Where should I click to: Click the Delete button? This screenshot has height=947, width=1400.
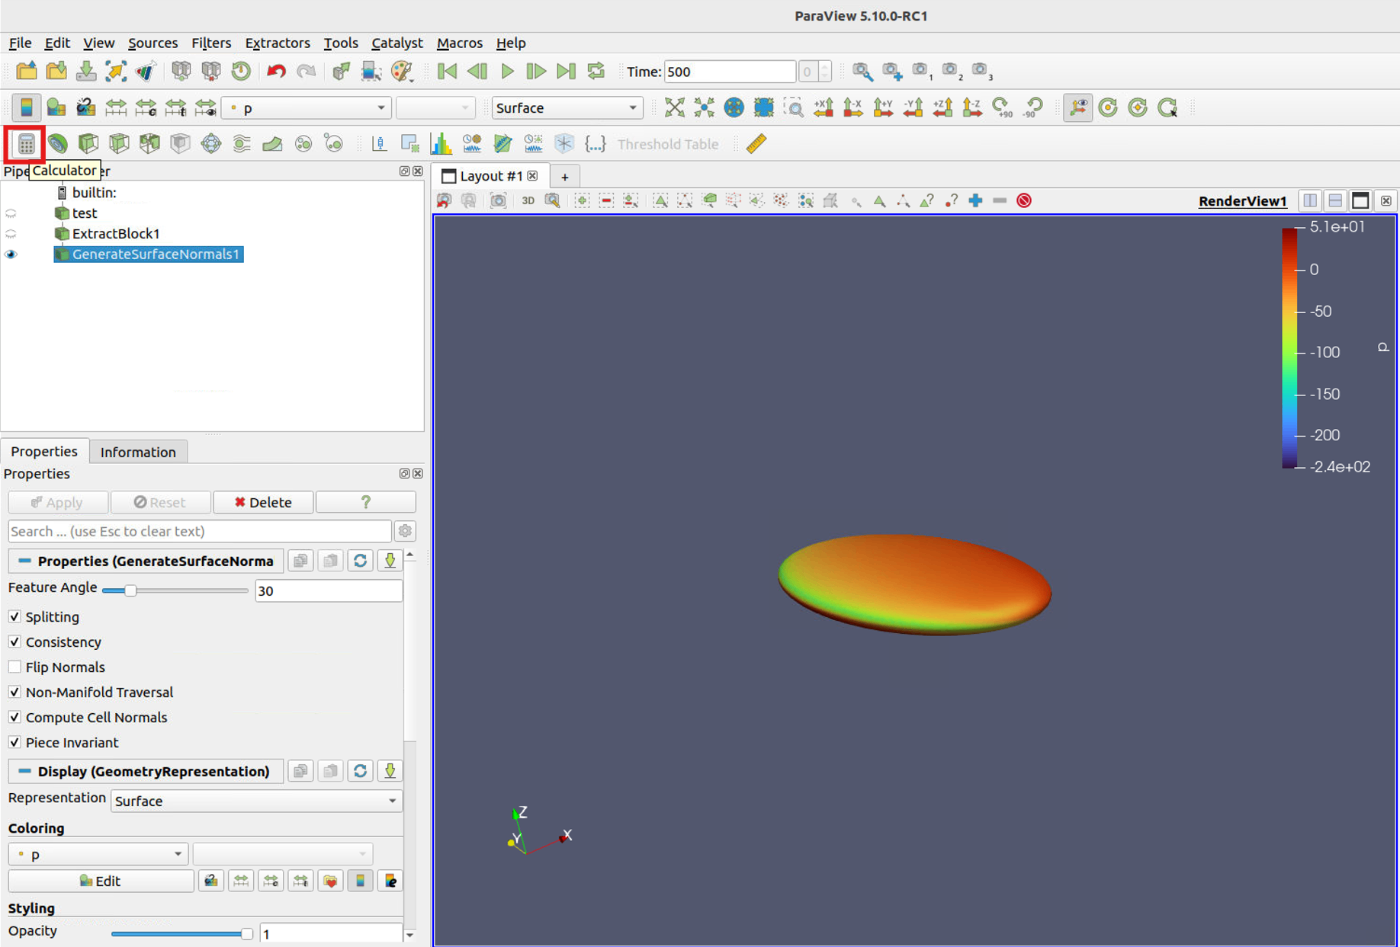(x=263, y=502)
